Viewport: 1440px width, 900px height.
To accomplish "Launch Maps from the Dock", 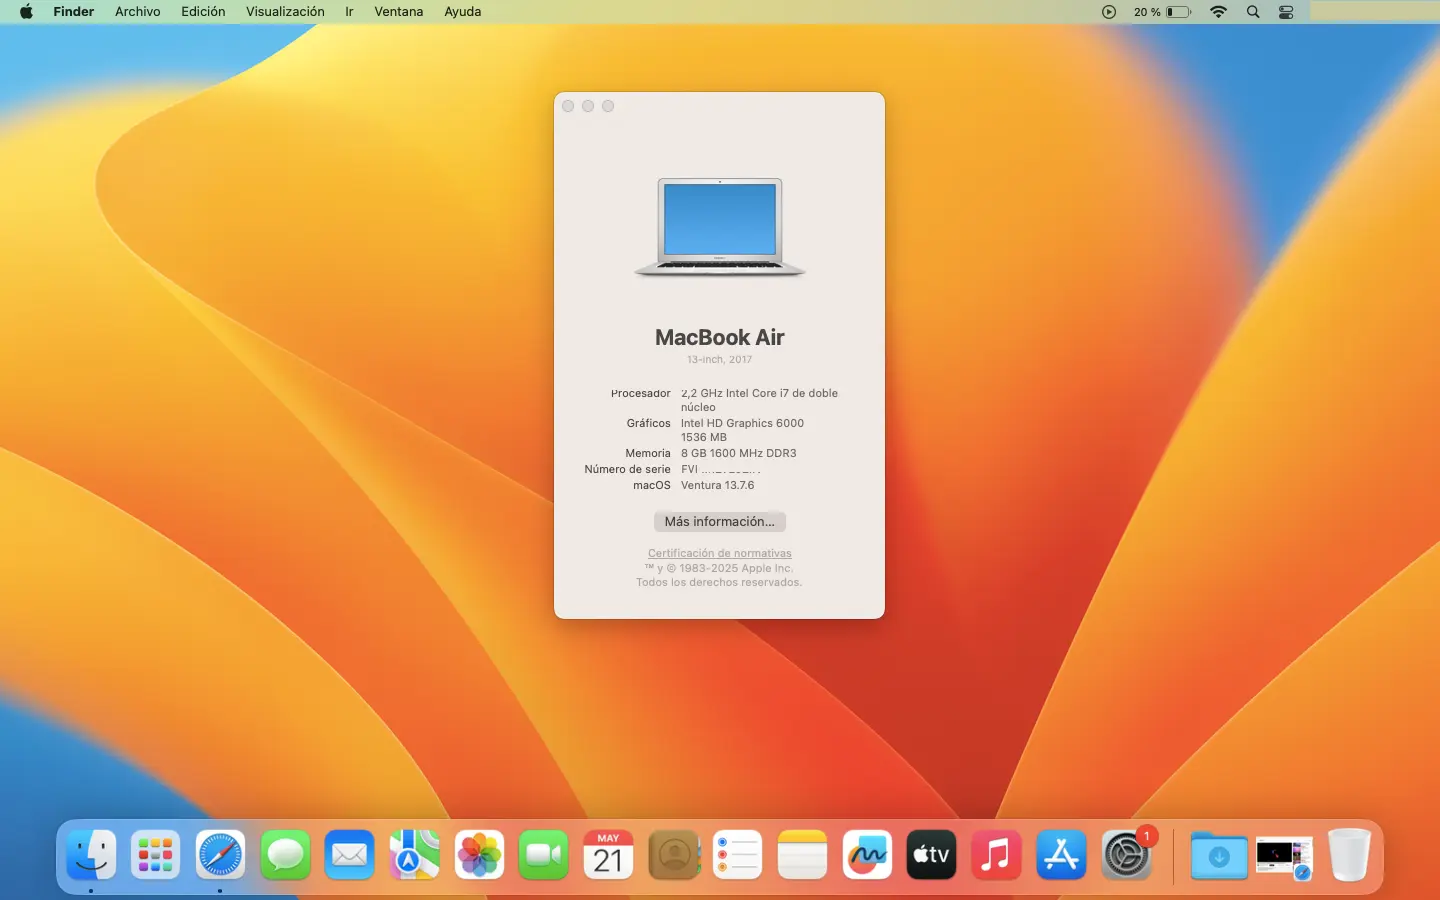I will (x=414, y=855).
